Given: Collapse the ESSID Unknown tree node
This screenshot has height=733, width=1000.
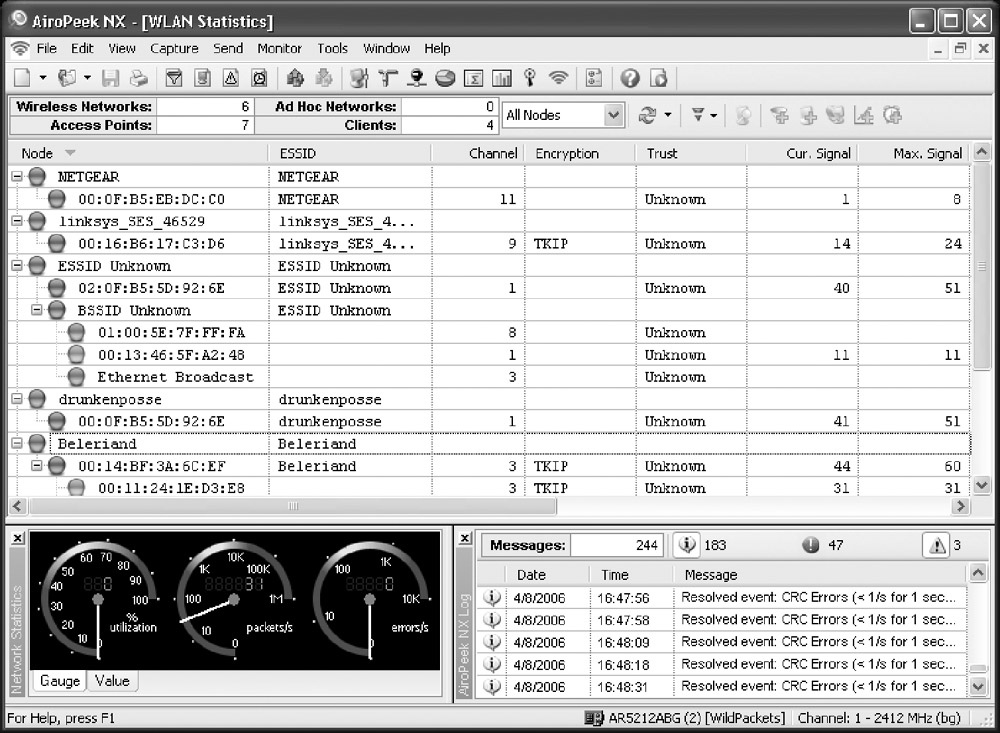Looking at the screenshot, I should pos(17,265).
